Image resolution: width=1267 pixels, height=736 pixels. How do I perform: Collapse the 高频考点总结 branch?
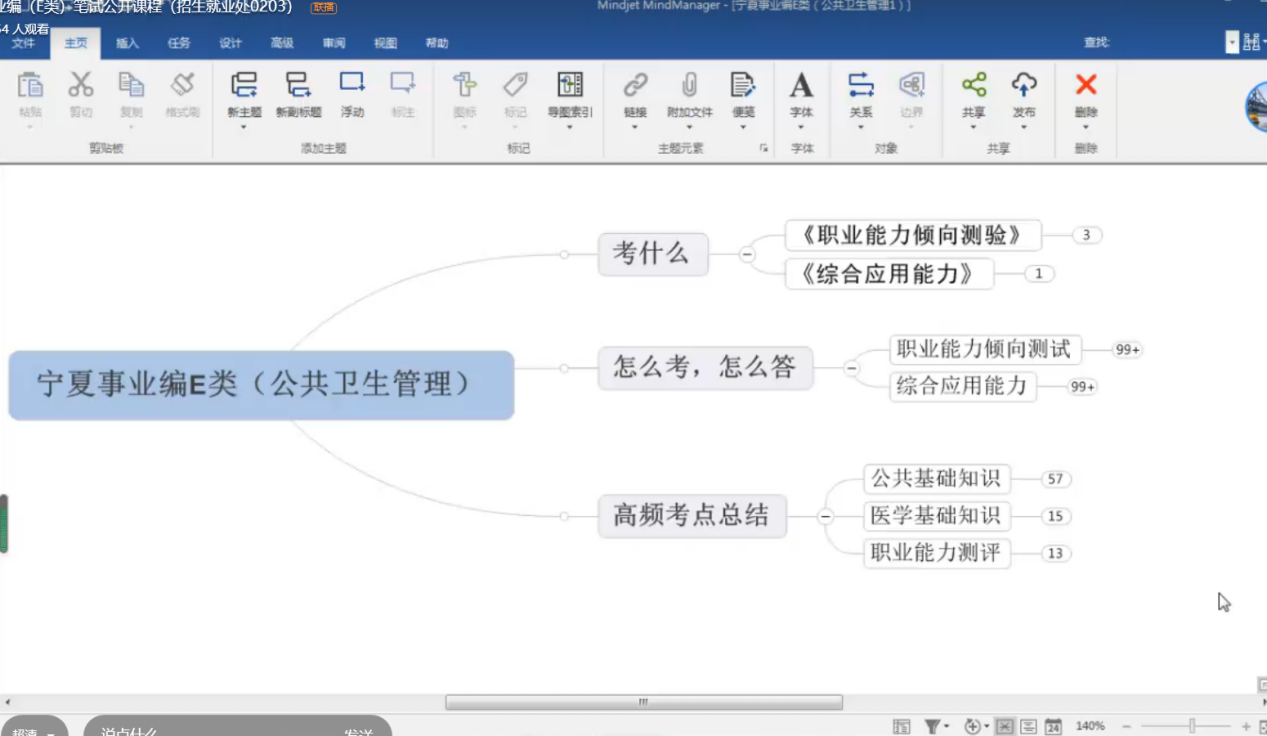click(x=825, y=517)
